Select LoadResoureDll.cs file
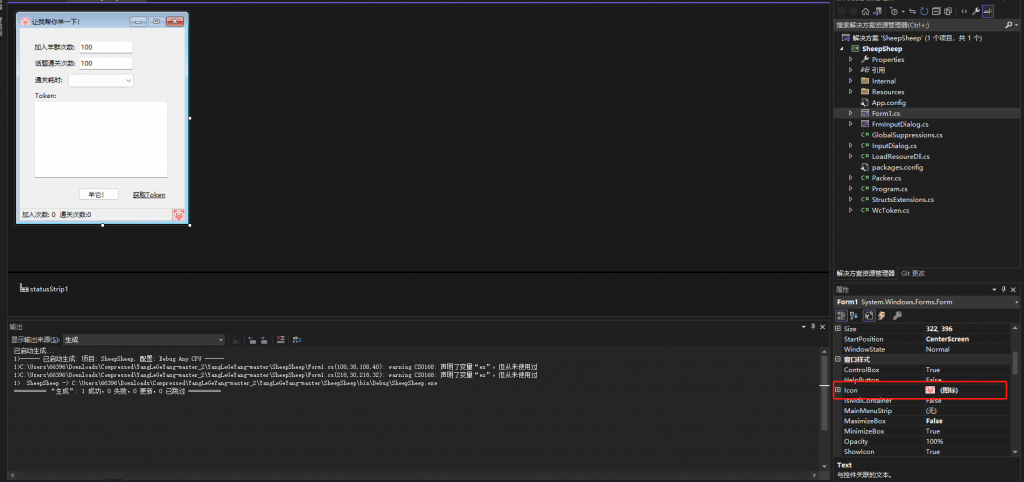The image size is (1024, 482). click(x=901, y=156)
